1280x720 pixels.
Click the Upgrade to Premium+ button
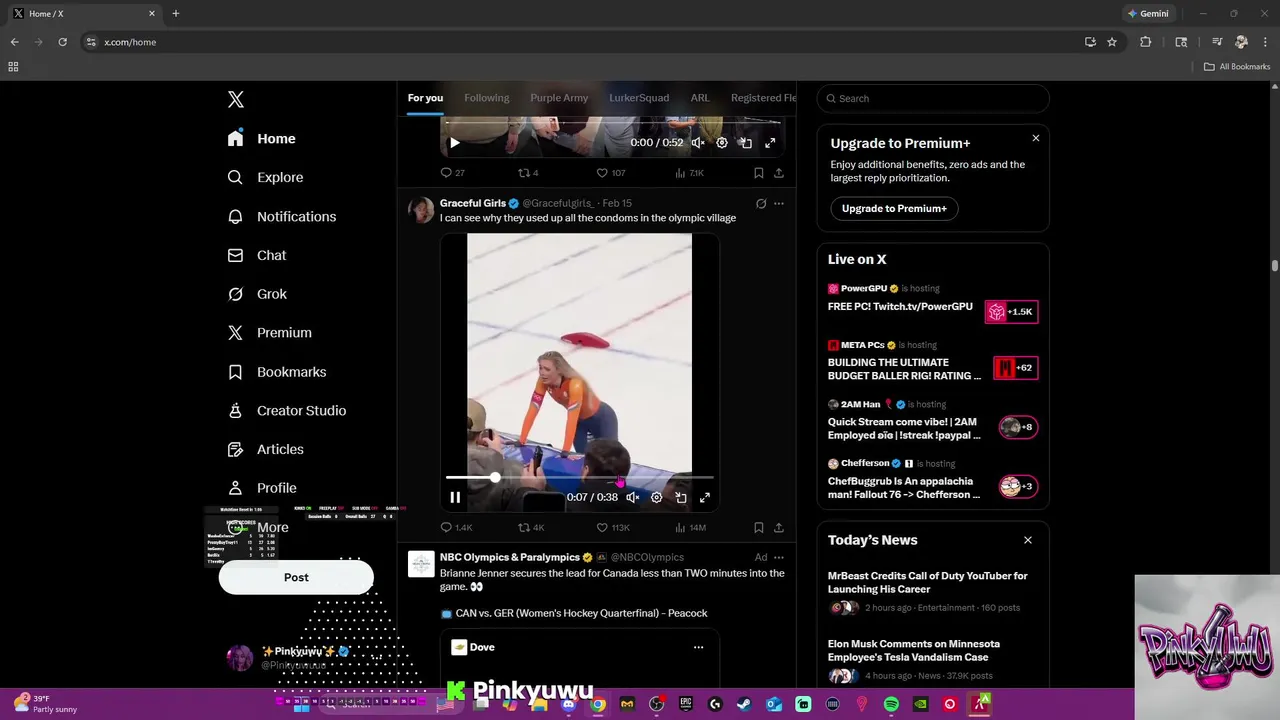pos(894,208)
